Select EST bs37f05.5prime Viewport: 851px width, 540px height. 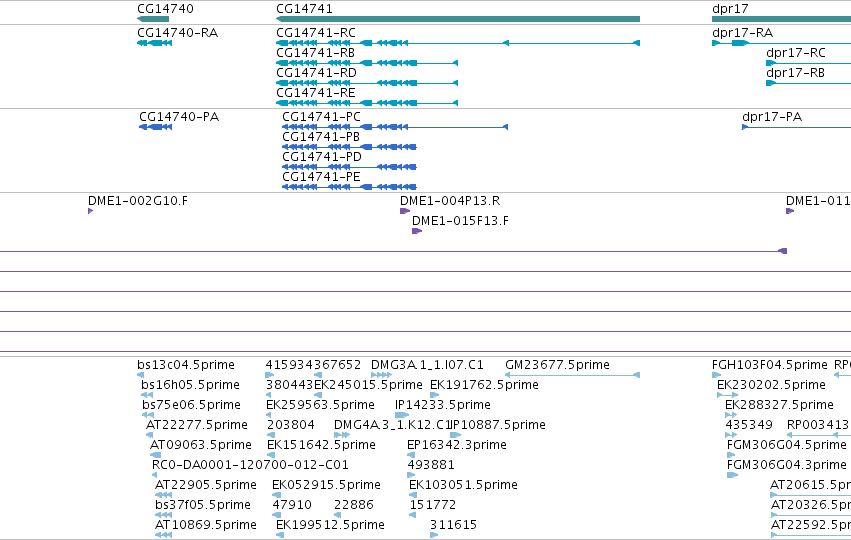[x=203, y=505]
